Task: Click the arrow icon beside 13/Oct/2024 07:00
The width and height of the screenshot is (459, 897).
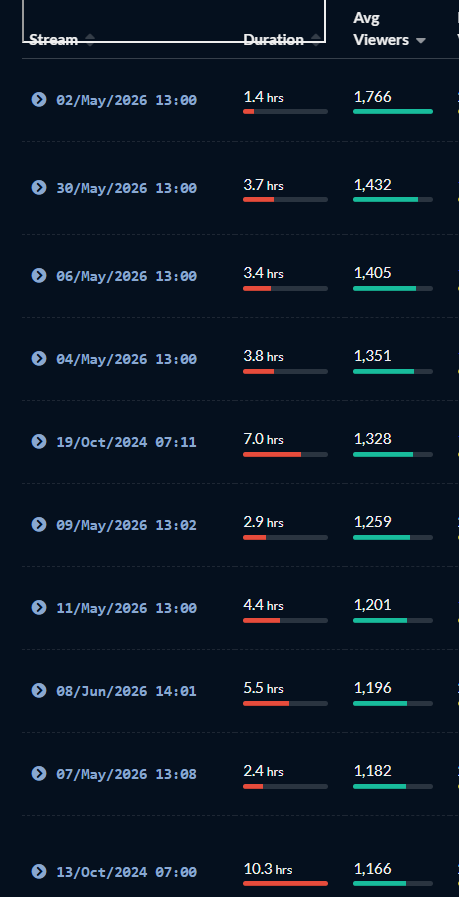Action: pos(38,872)
